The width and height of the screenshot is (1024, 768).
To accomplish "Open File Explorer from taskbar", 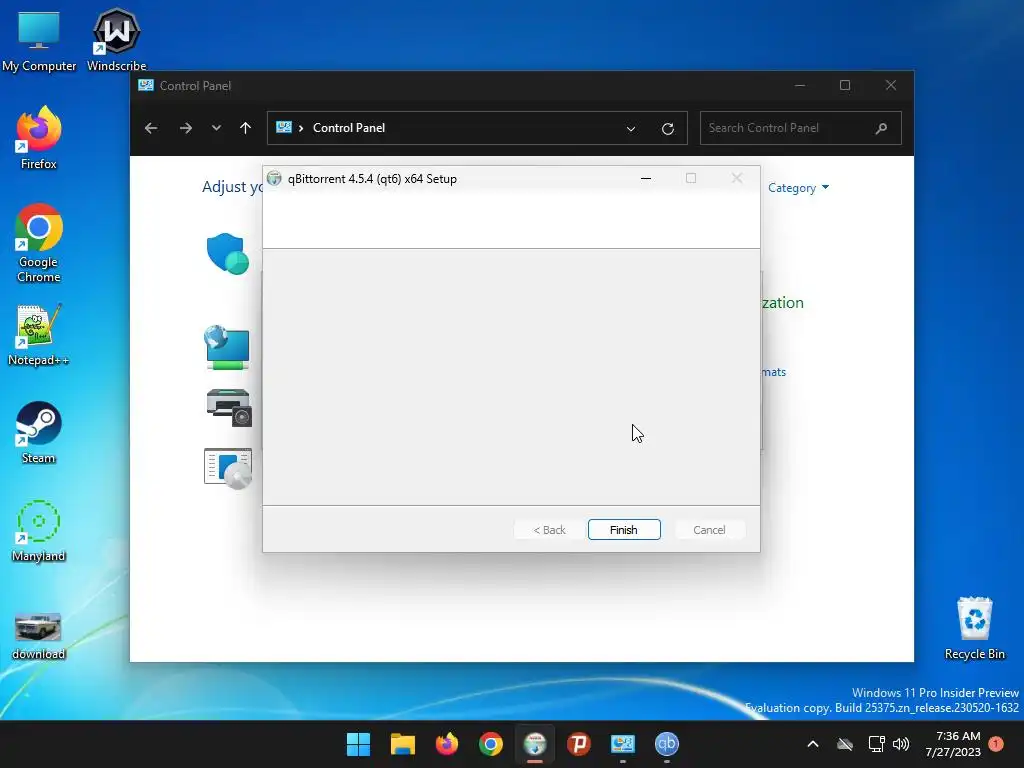I will 402,744.
